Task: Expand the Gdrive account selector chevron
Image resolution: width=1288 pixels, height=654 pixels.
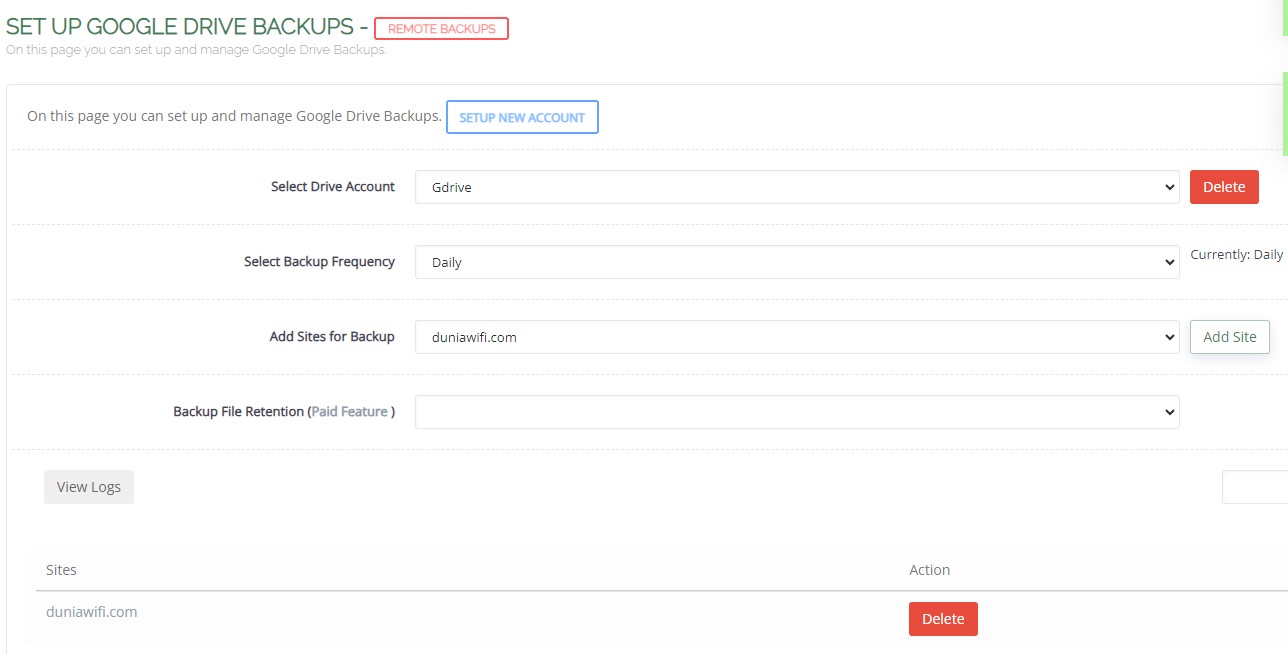Action: (x=1168, y=187)
